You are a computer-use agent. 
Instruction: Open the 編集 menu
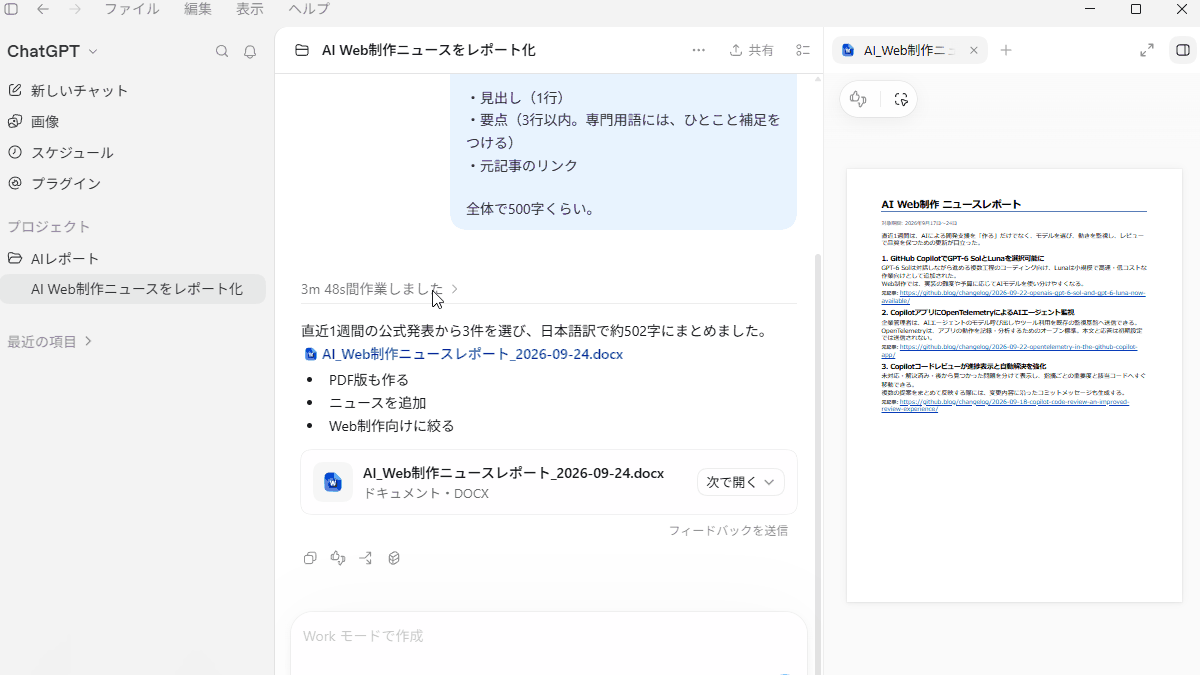(x=198, y=9)
